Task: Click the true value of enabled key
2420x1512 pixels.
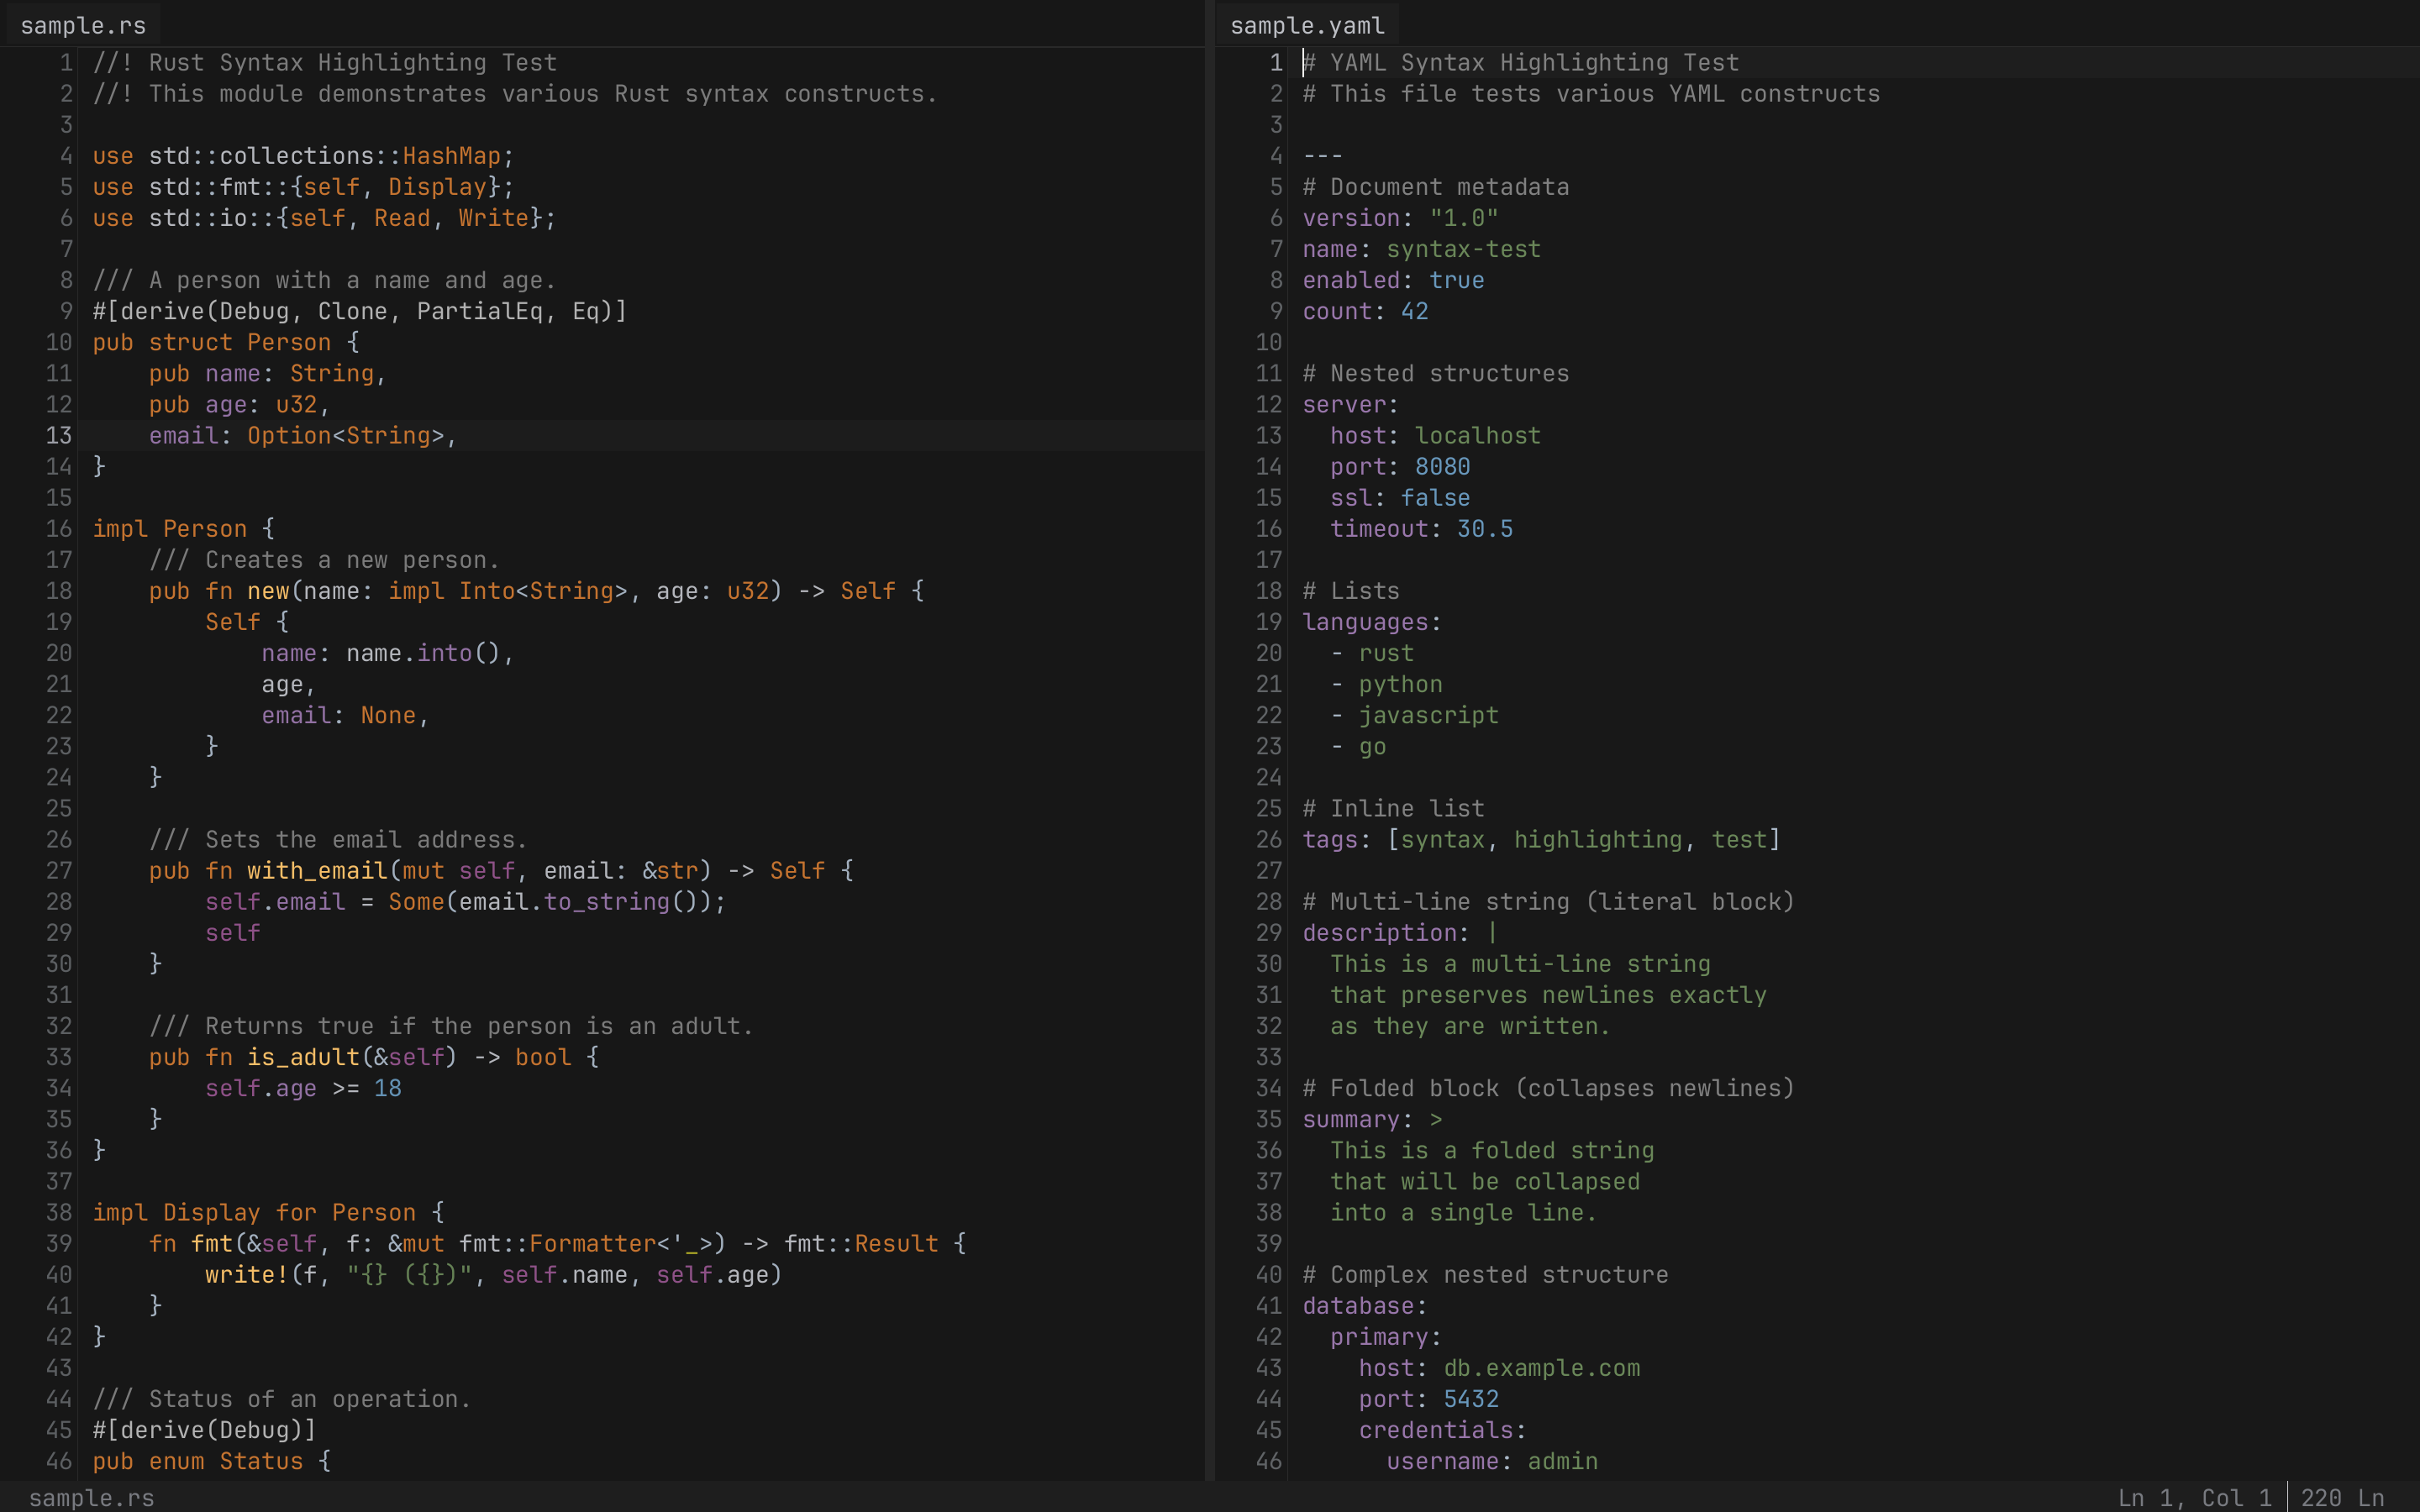Action: coord(1457,280)
